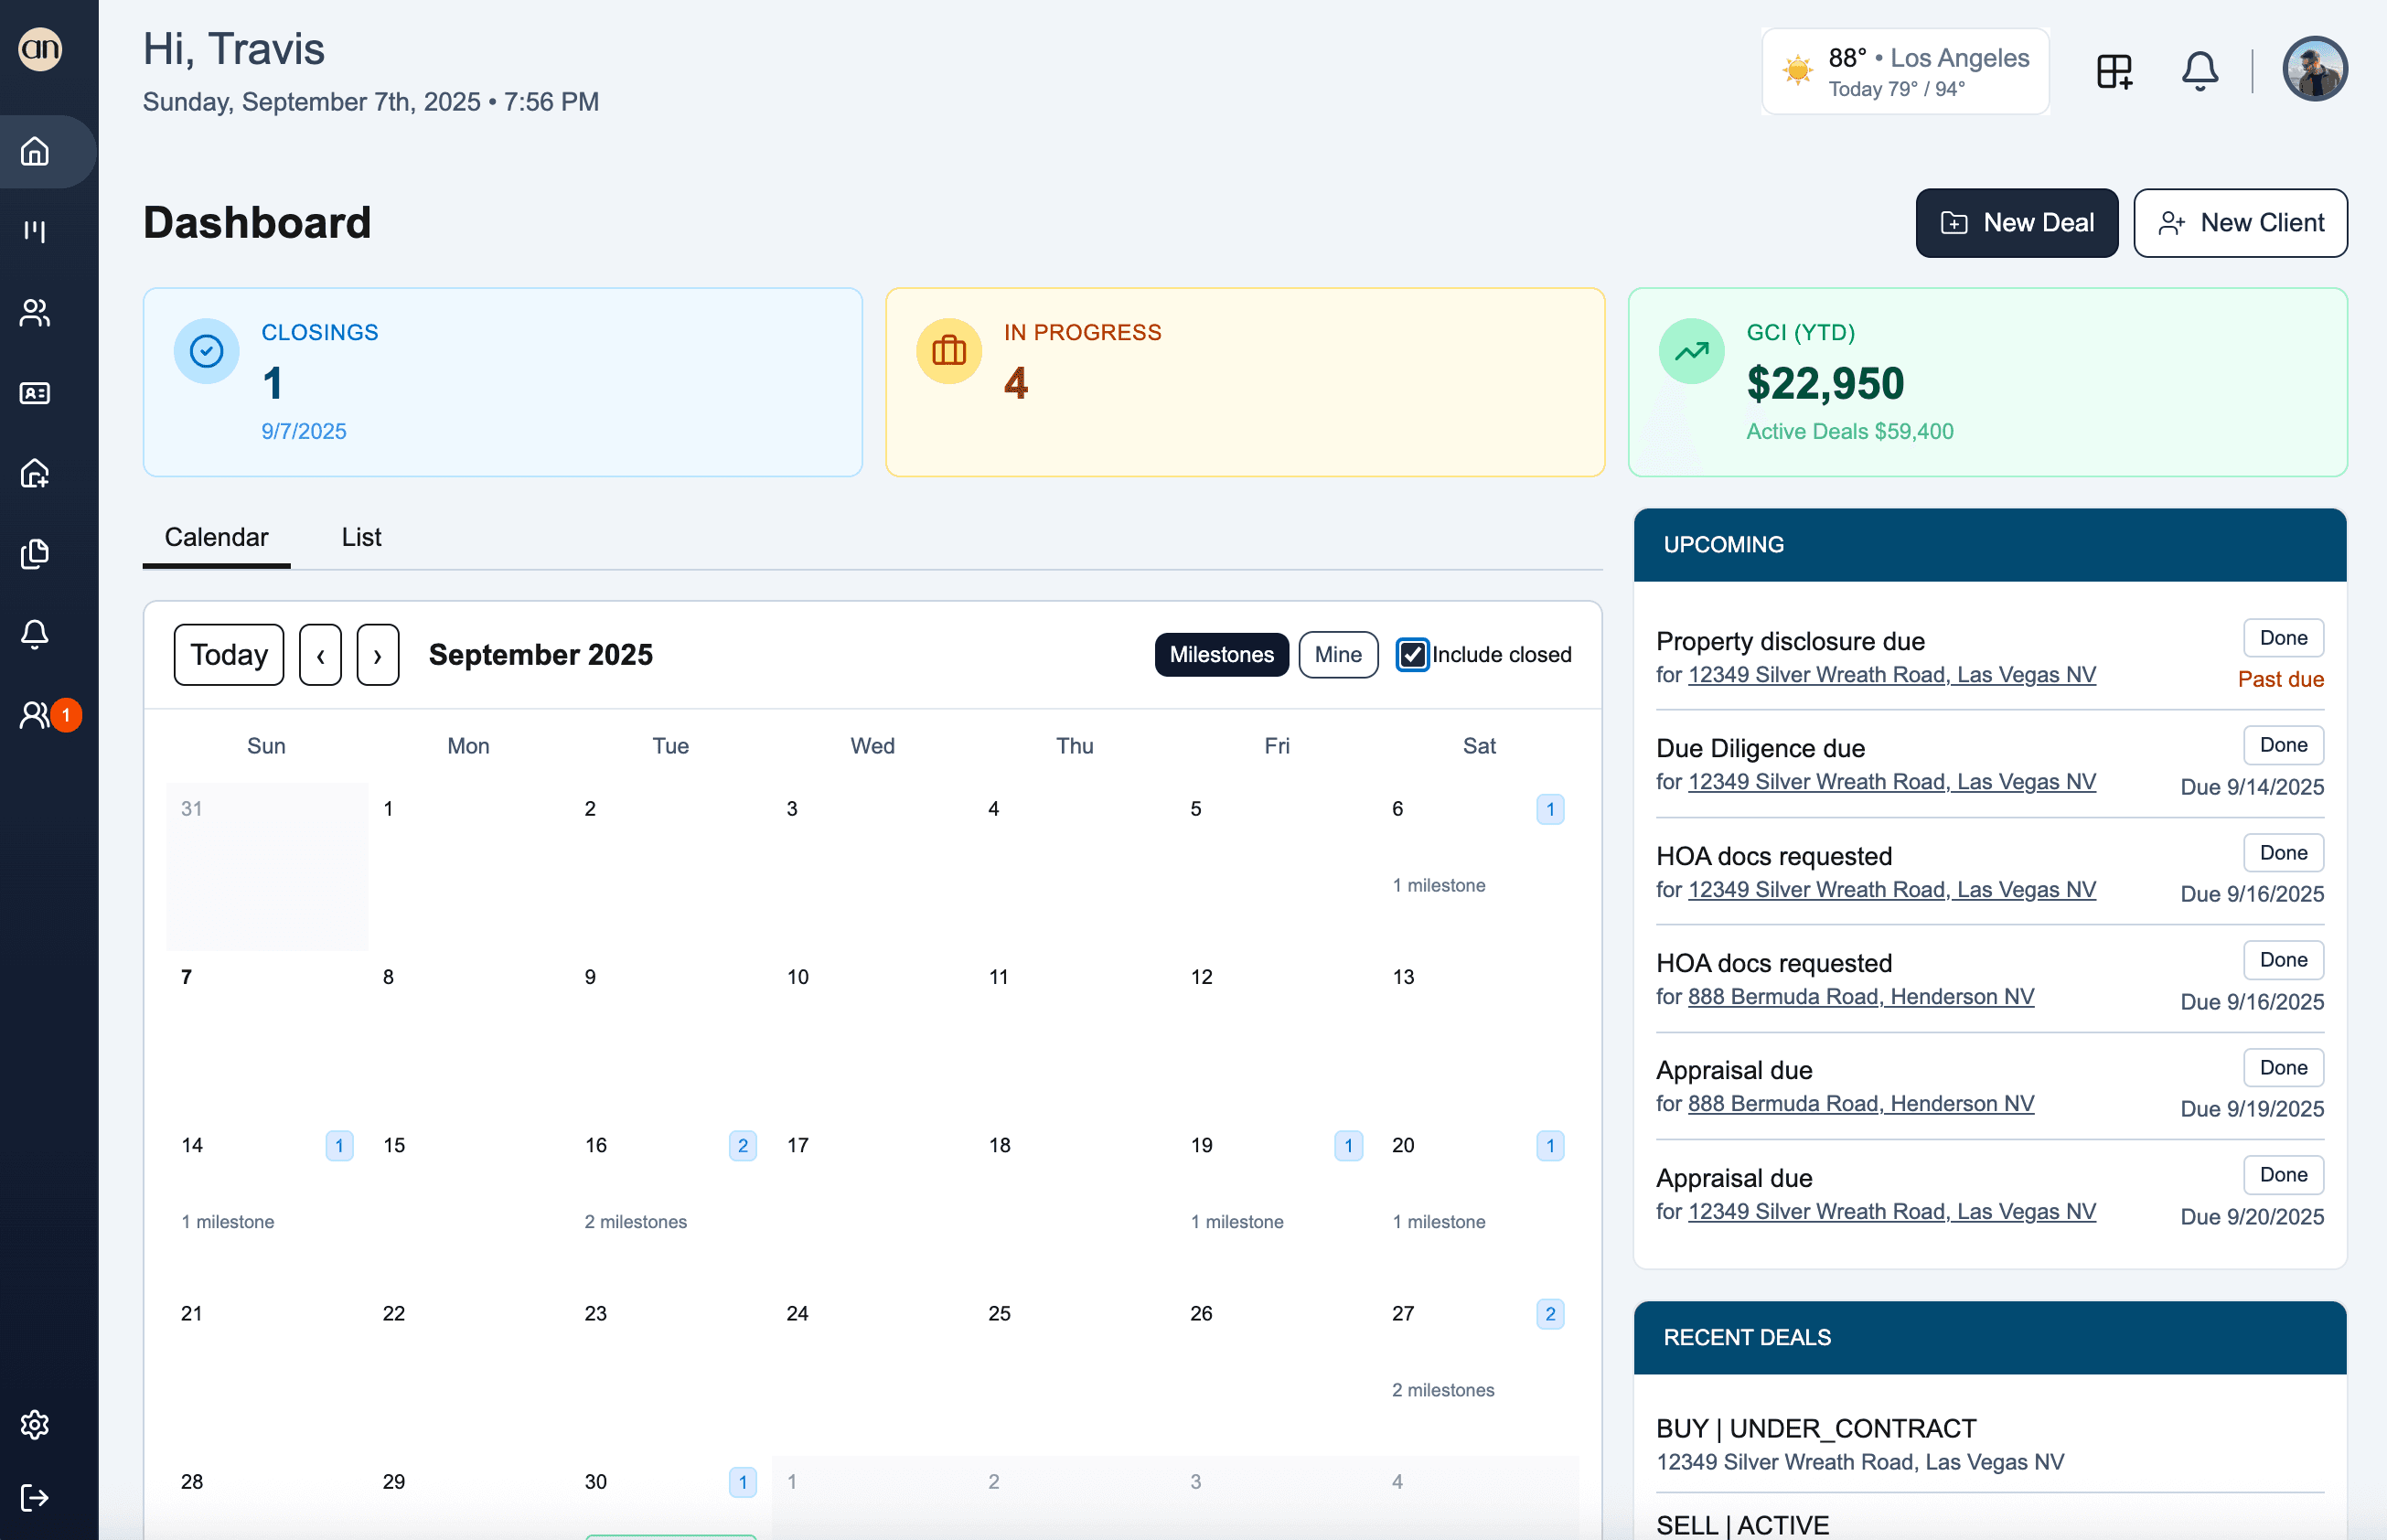Image resolution: width=2387 pixels, height=1540 pixels.
Task: Select September 23 on the calendar
Action: (671, 1371)
